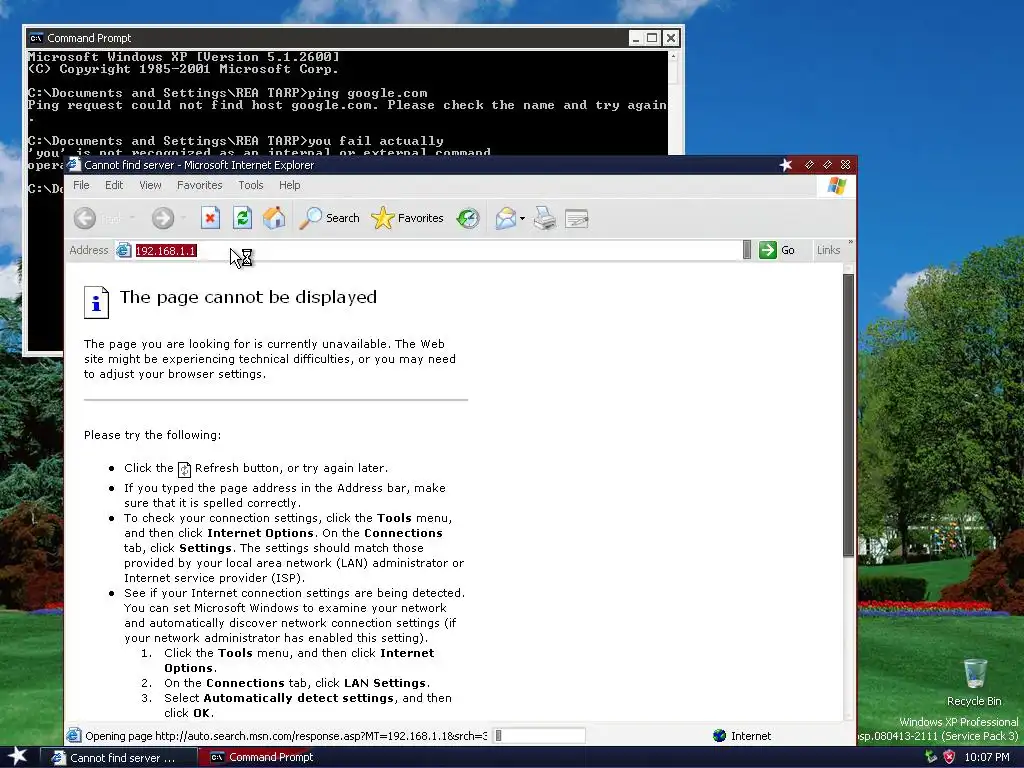Click the Command Prompt scrollbar up arrow
The height and width of the screenshot is (768, 1024).
[x=673, y=57]
